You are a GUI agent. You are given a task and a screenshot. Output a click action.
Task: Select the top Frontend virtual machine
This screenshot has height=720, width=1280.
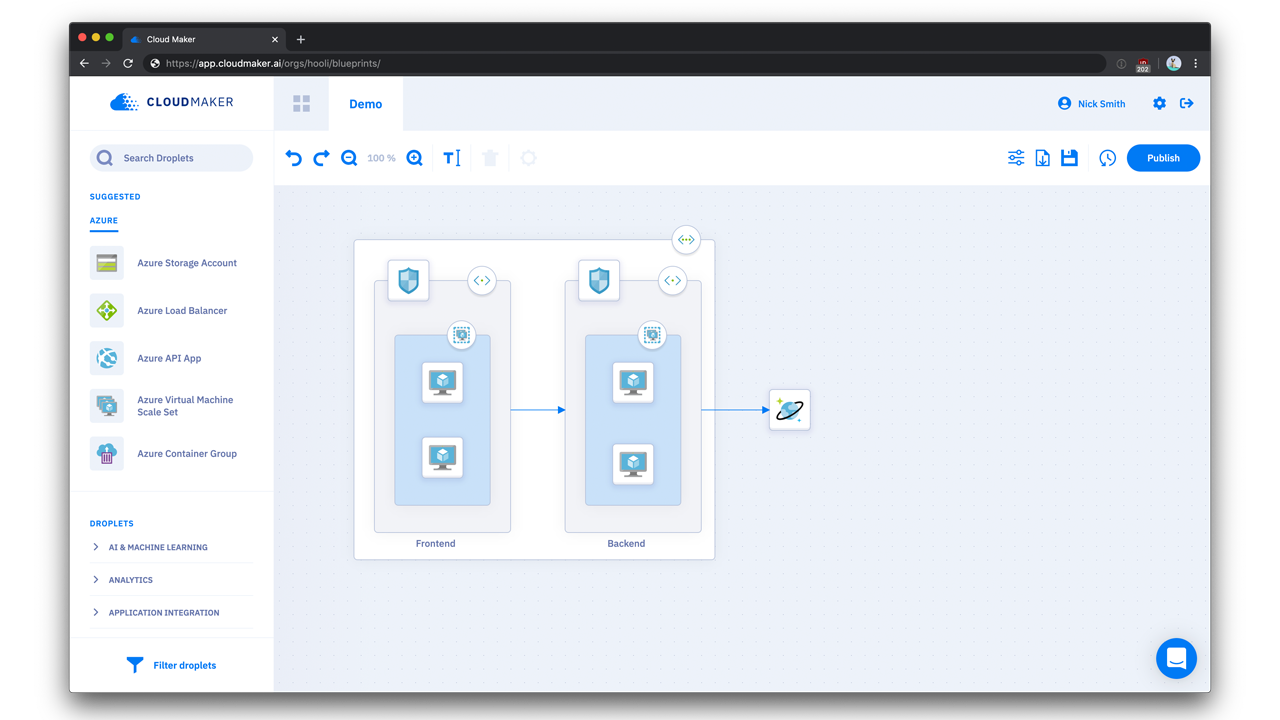(x=442, y=382)
